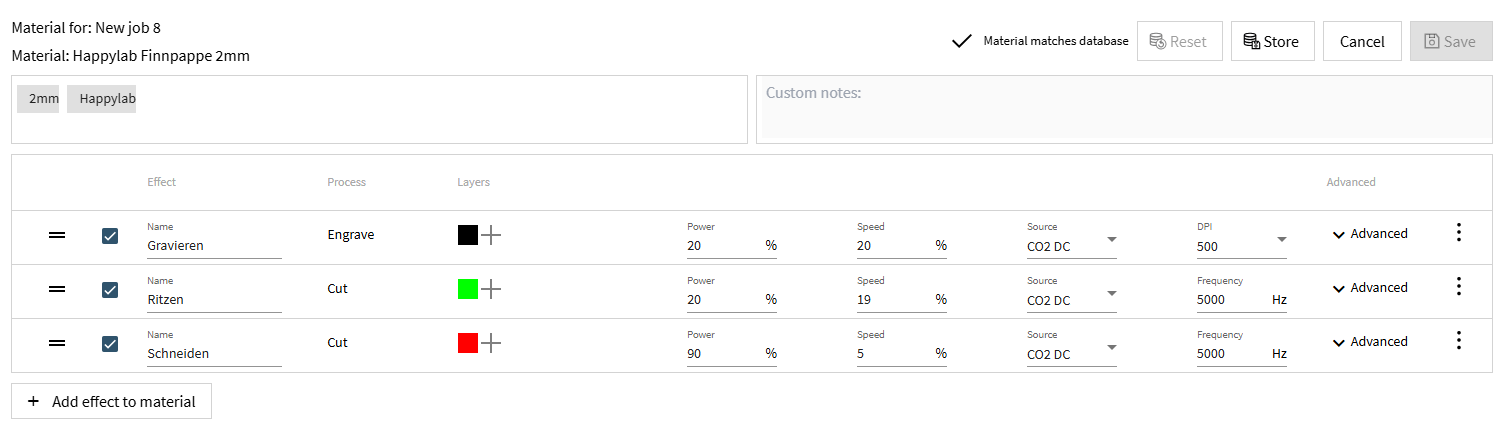Viewport: 1503px width, 442px height.
Task: Select the red layer color swatch
Action: click(467, 343)
